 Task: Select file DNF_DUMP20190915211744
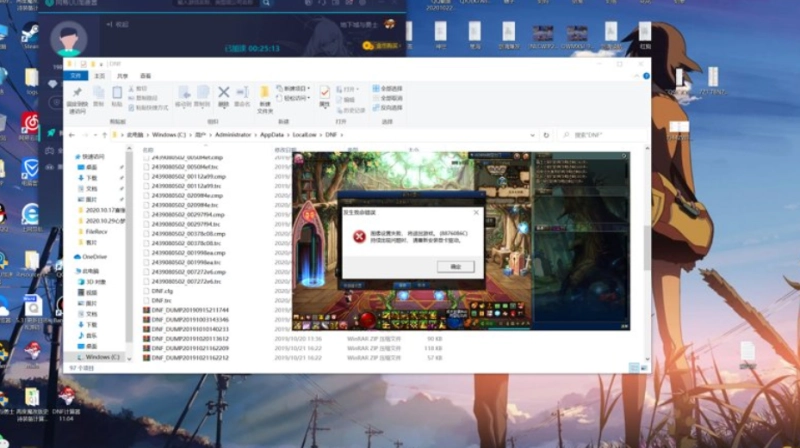click(x=186, y=310)
